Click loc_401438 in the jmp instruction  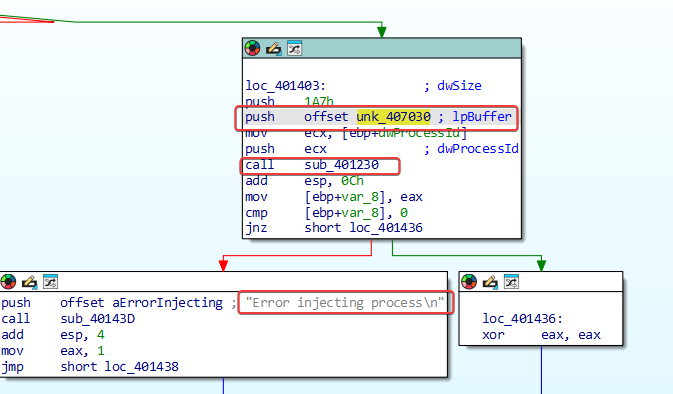click(x=142, y=367)
